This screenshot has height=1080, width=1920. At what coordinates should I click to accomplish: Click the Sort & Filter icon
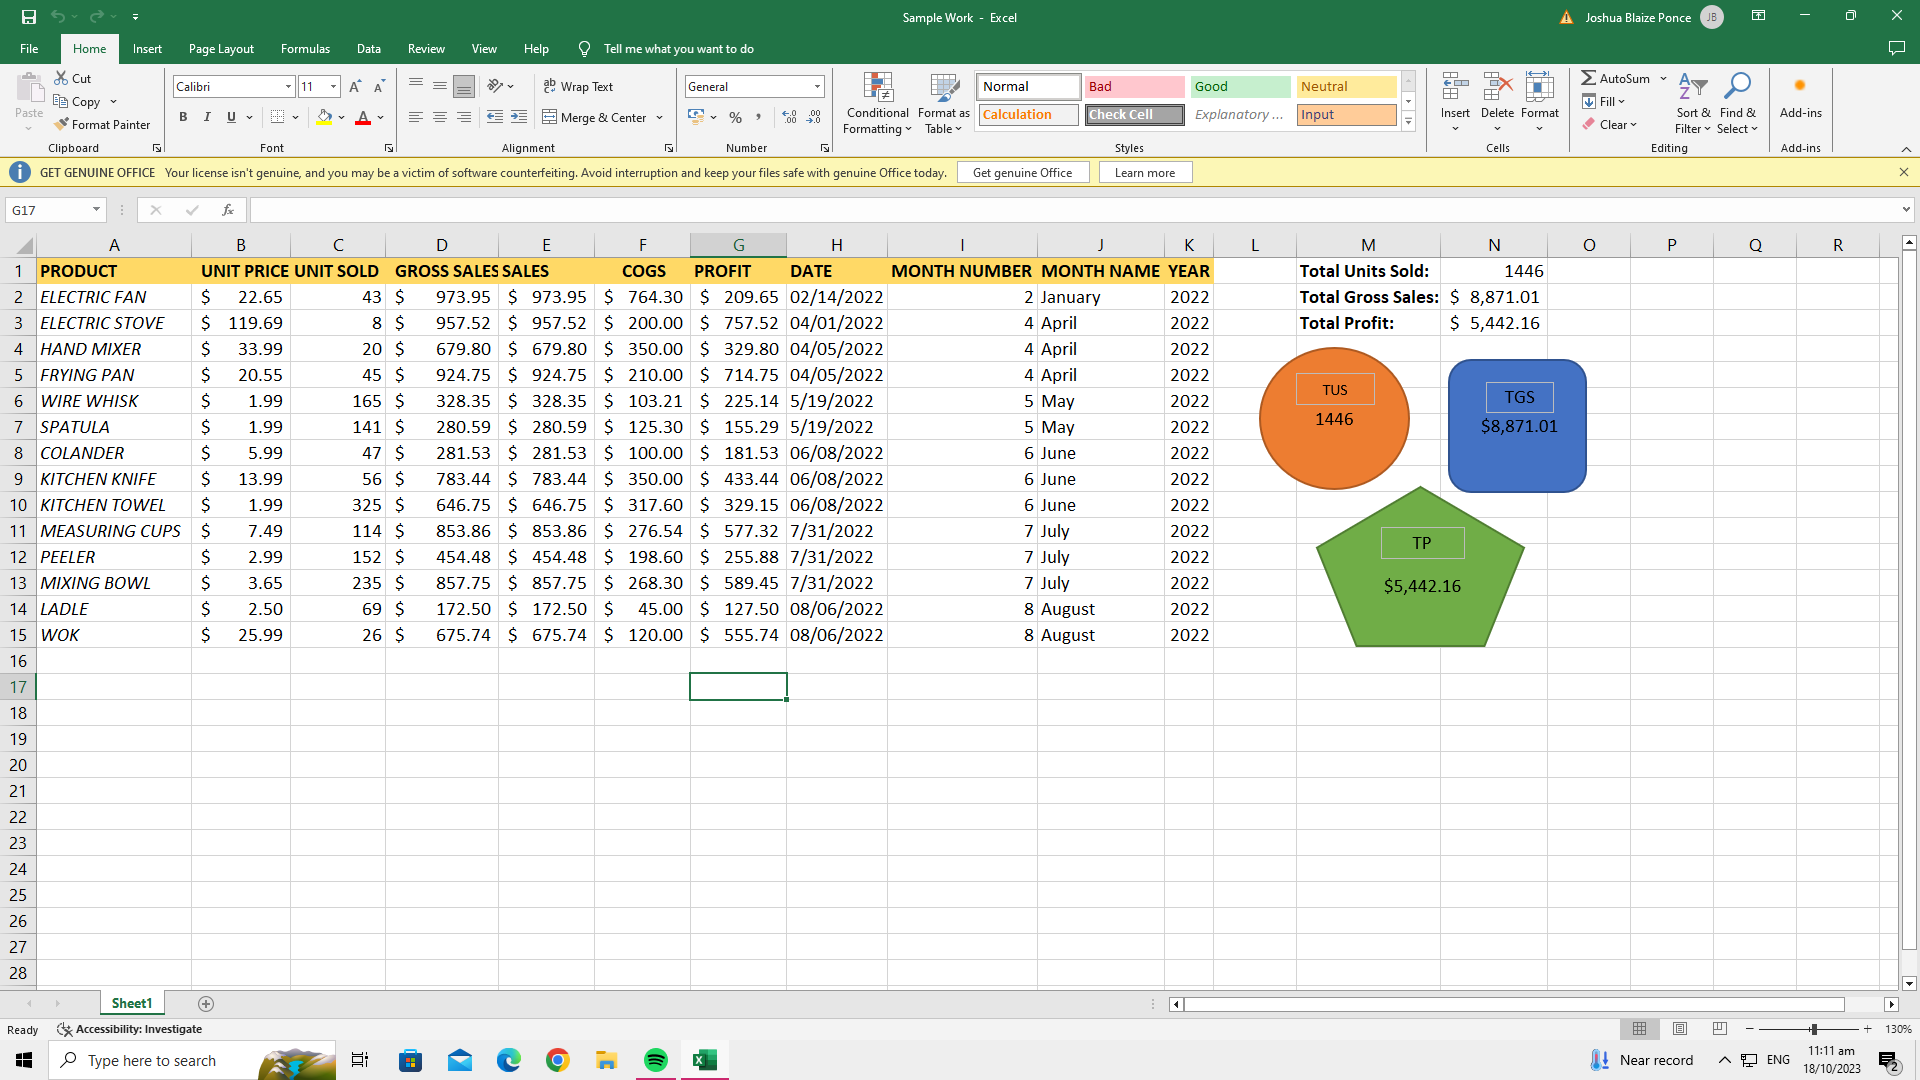pyautogui.click(x=1692, y=86)
